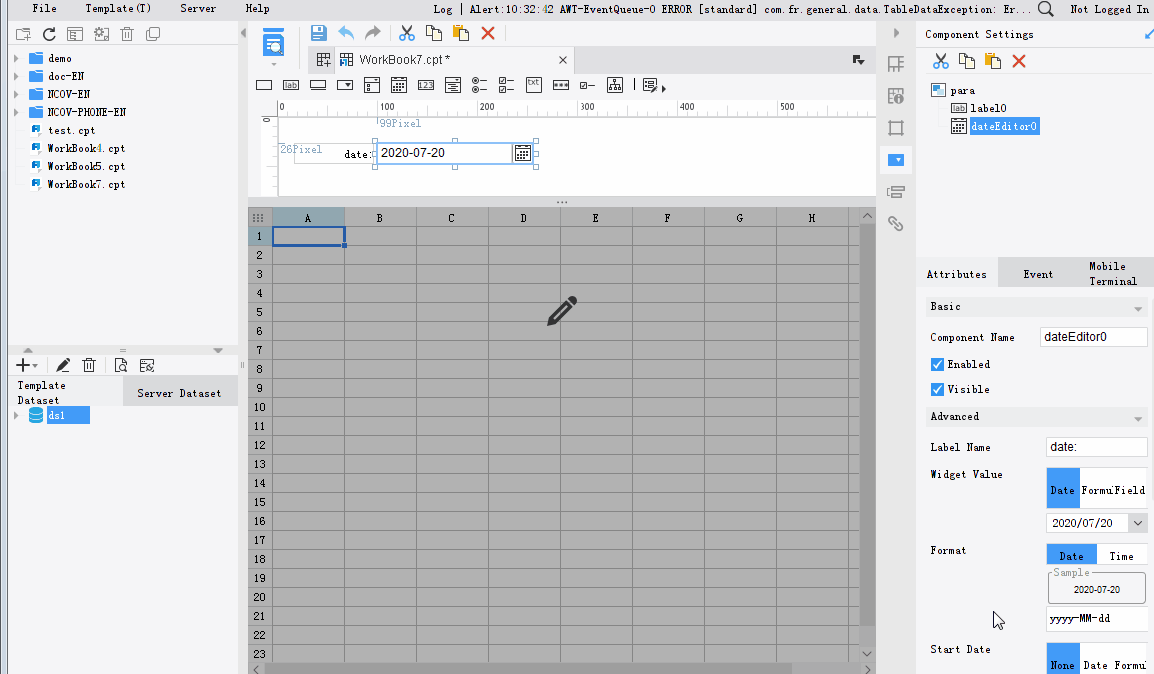Switch to the Event tab

click(x=1038, y=274)
